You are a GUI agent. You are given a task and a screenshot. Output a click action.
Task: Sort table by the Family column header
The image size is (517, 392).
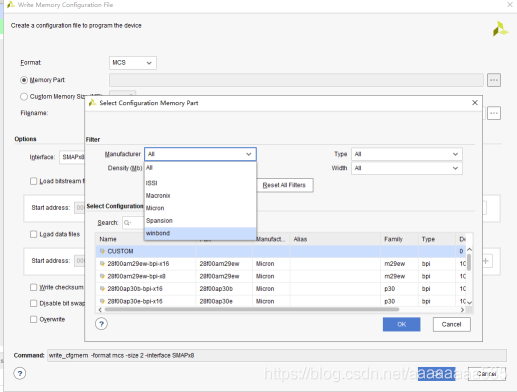click(x=399, y=239)
